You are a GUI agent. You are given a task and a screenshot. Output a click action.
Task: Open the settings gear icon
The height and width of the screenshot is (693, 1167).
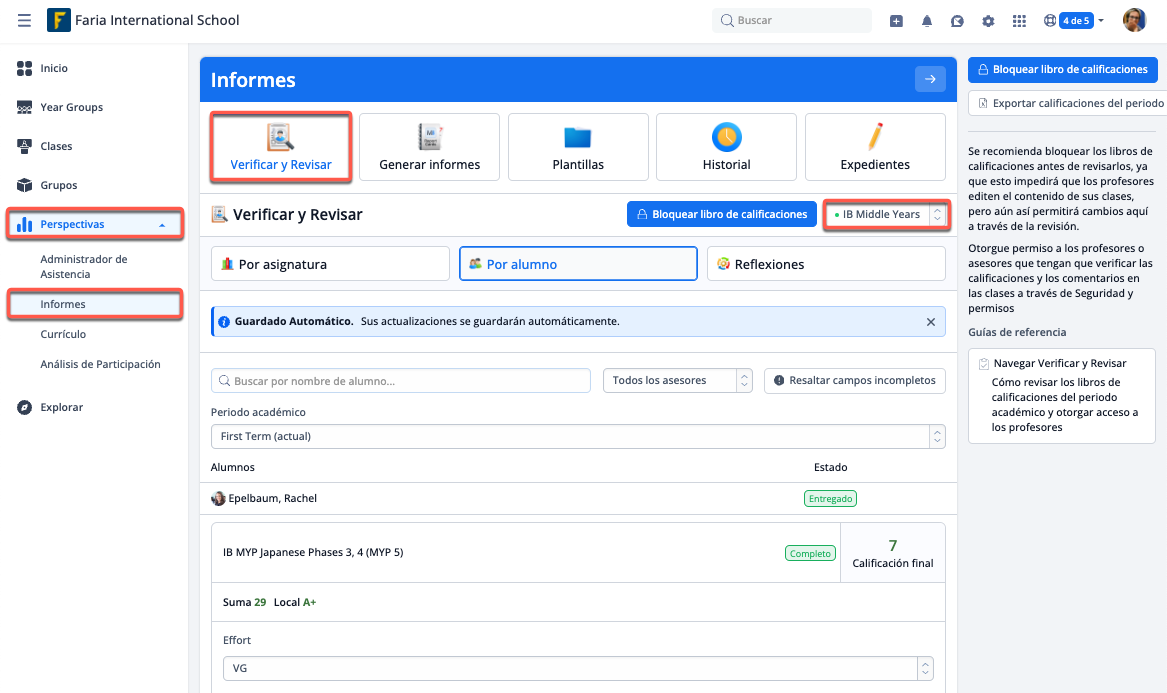[x=988, y=21]
